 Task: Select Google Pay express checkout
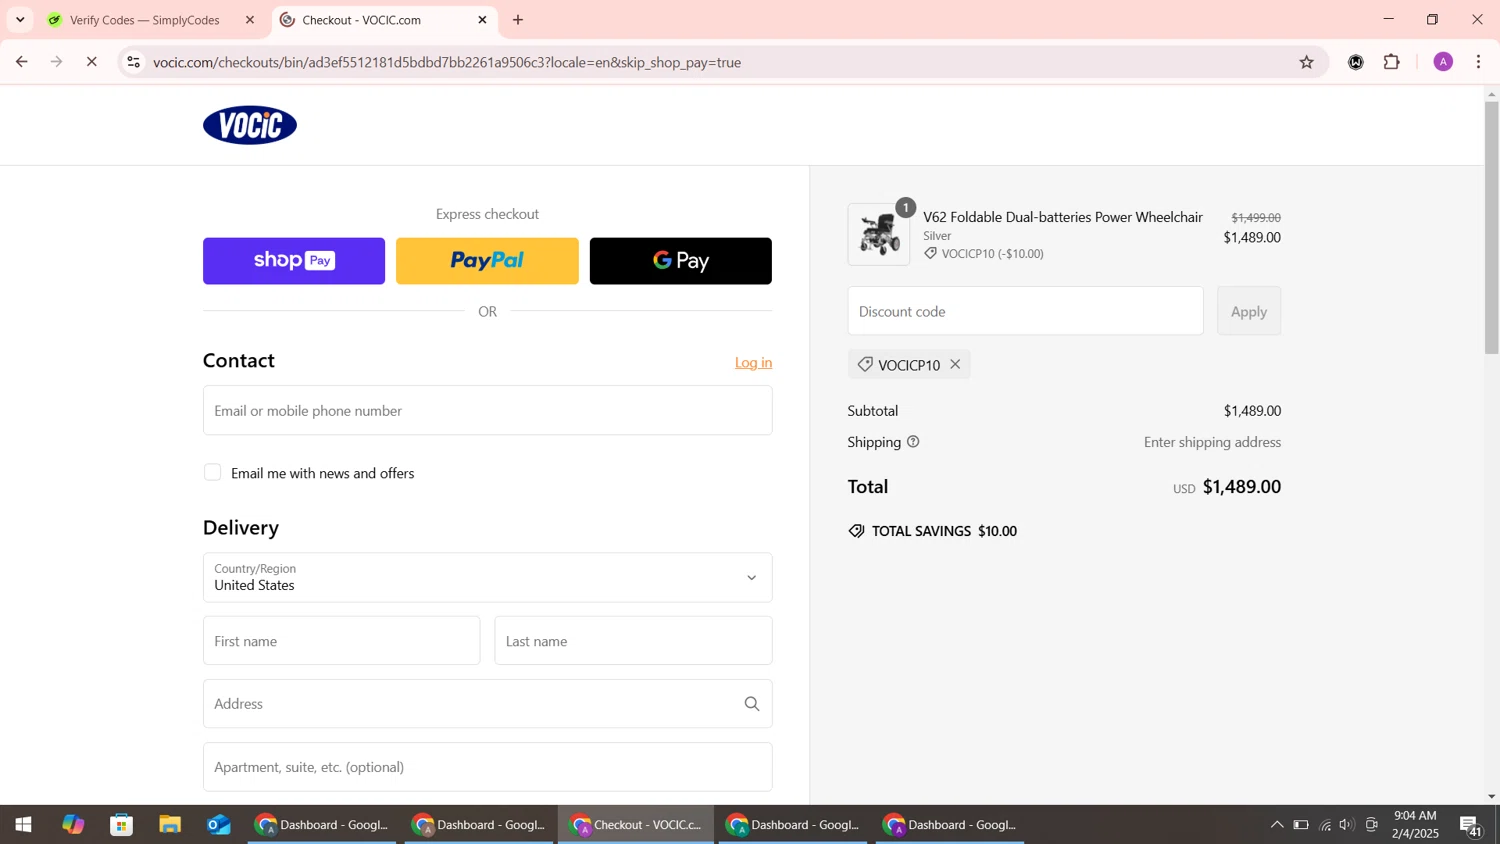tap(681, 261)
